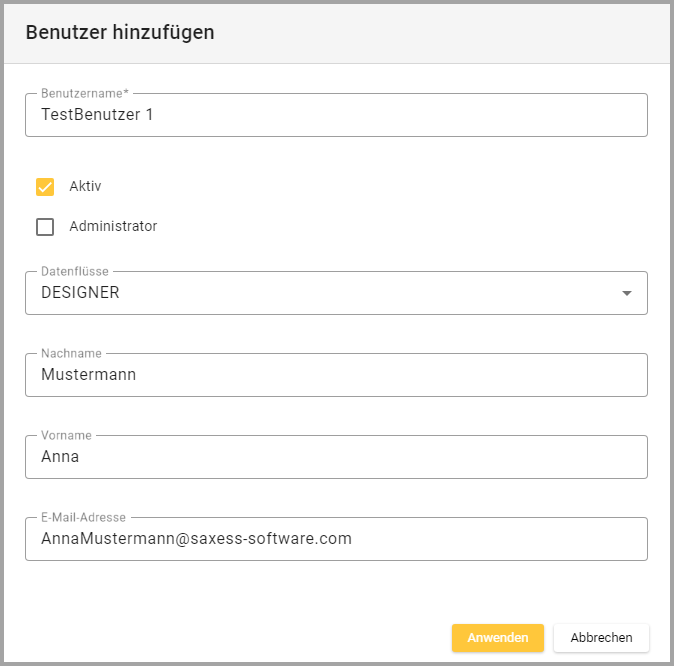
Task: Click the E-Mail-Adresse field label
Action: [83, 517]
